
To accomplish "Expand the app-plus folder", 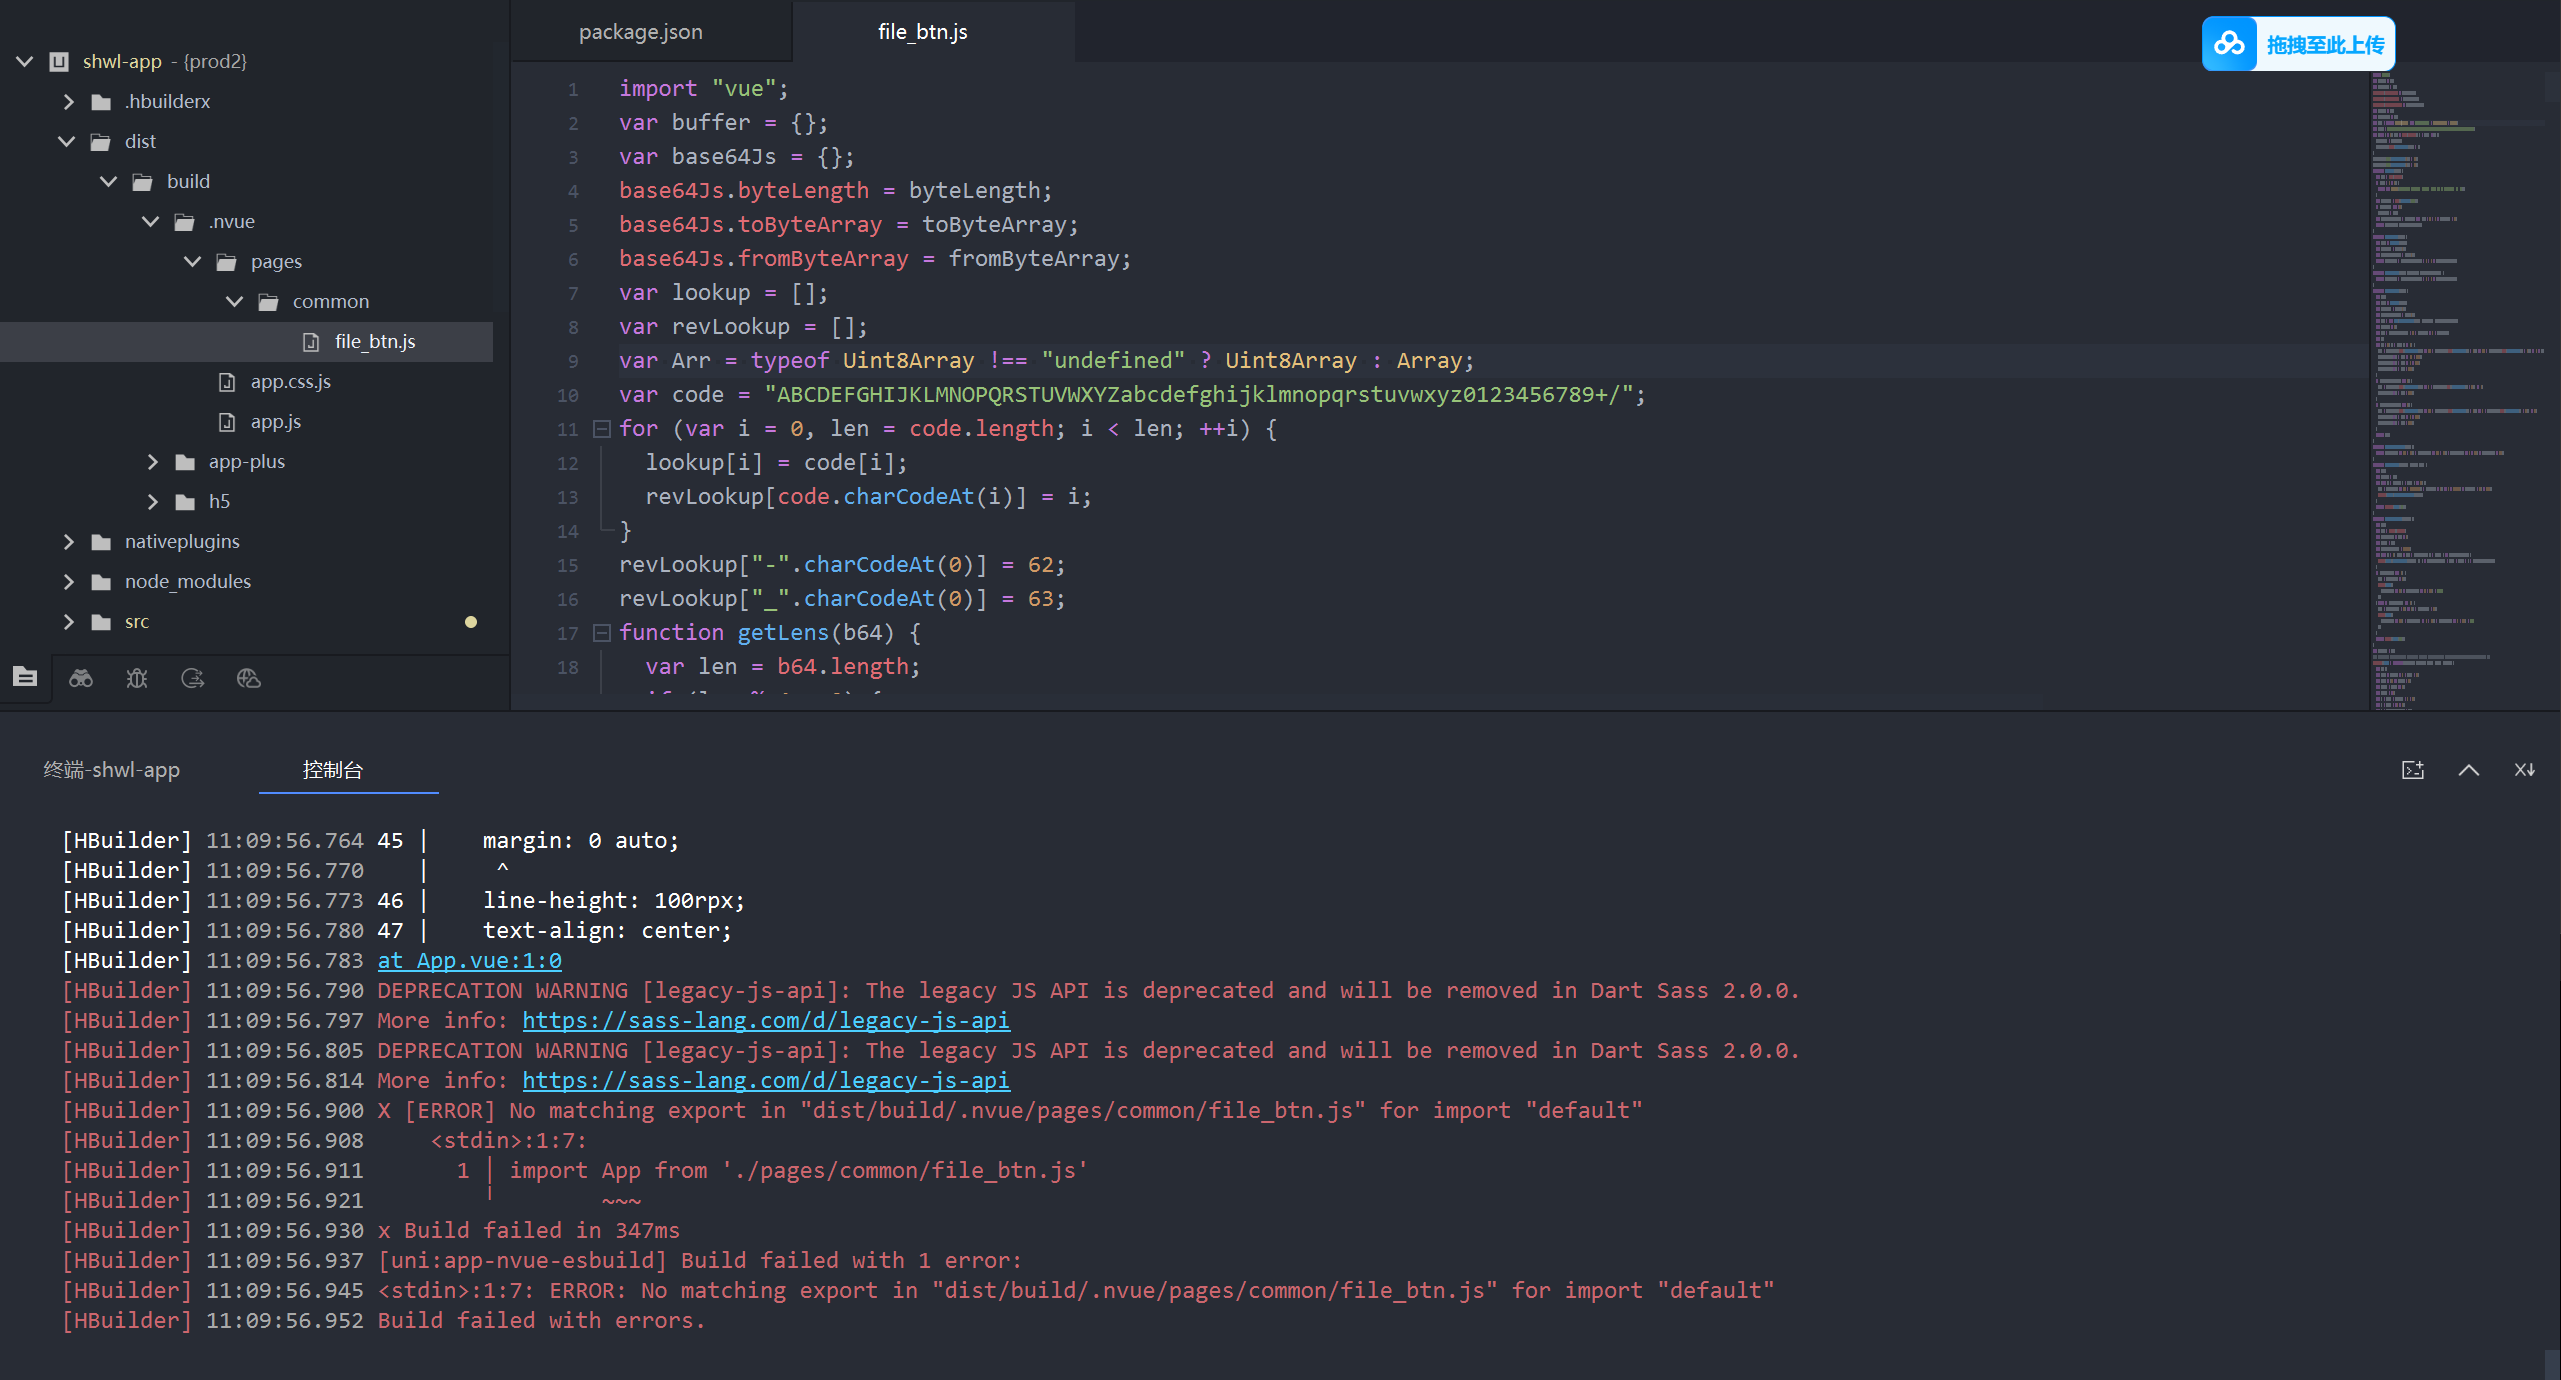I will point(152,462).
